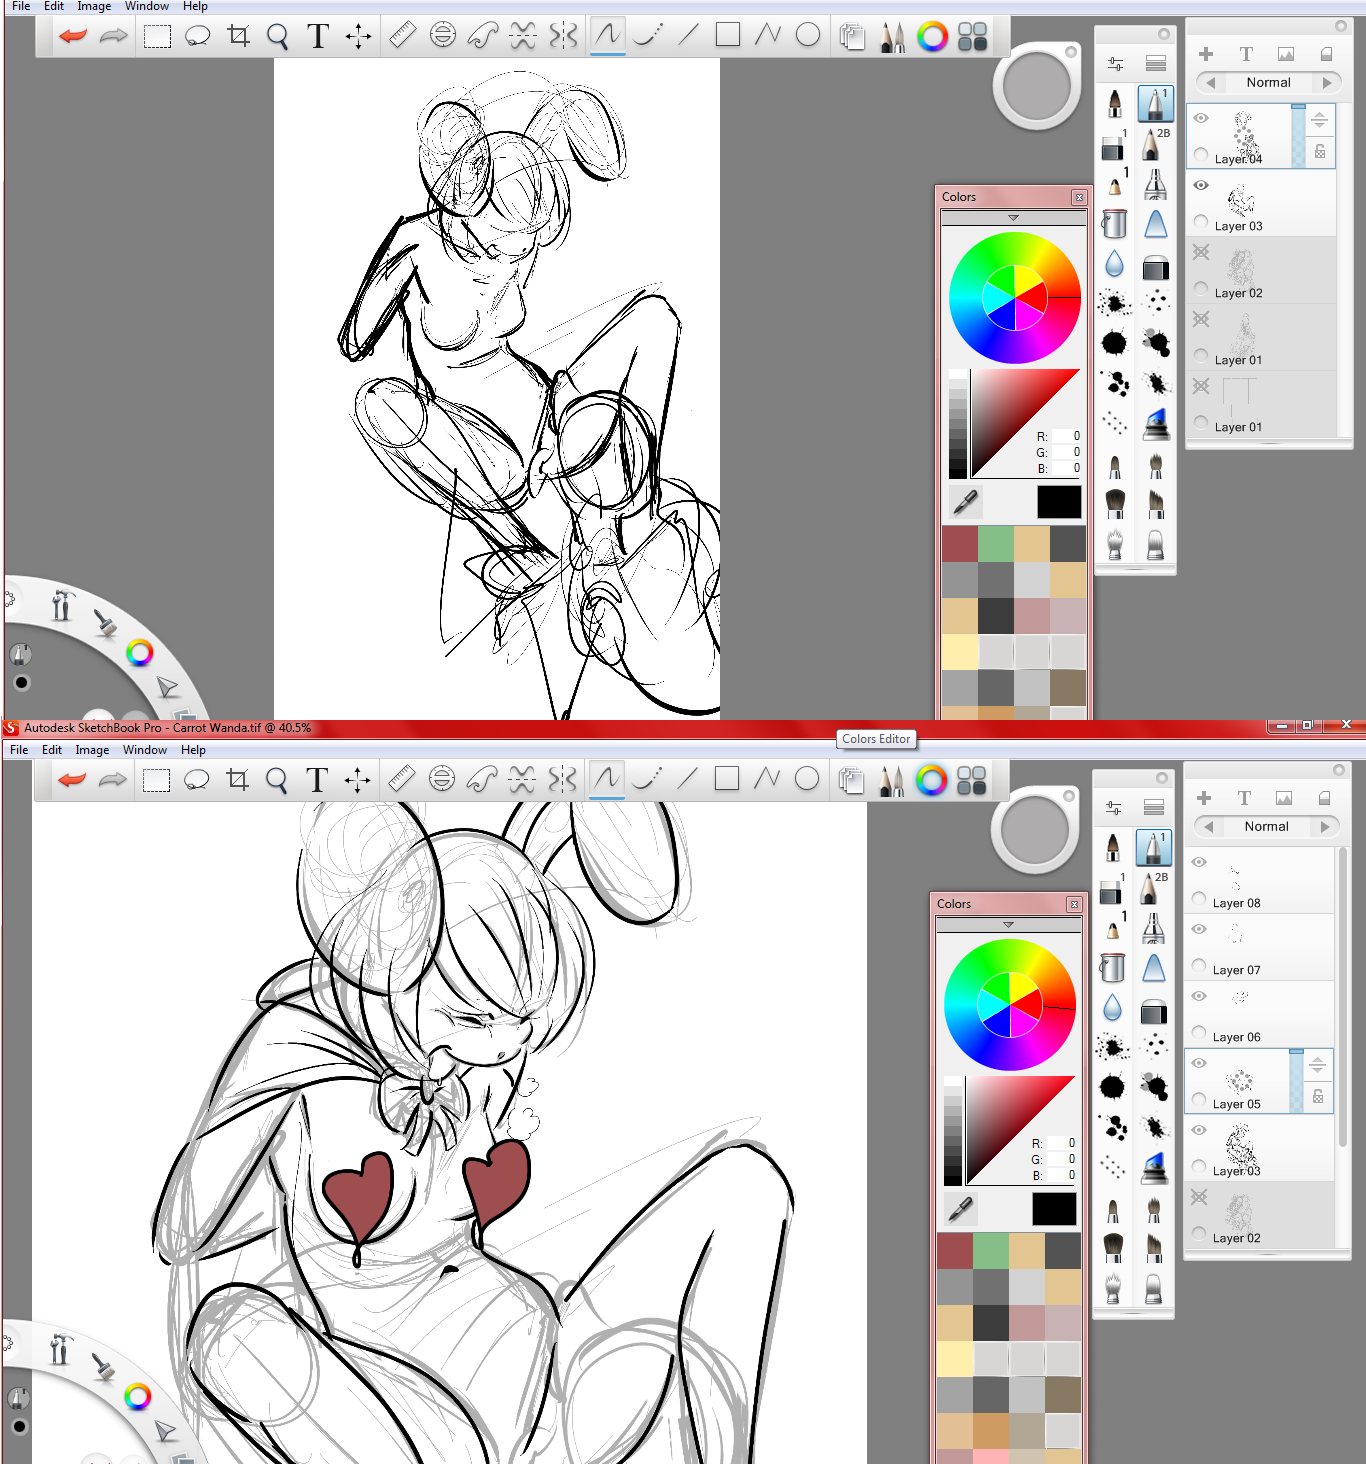Select the 2B pencil brush in upper window

click(1155, 144)
